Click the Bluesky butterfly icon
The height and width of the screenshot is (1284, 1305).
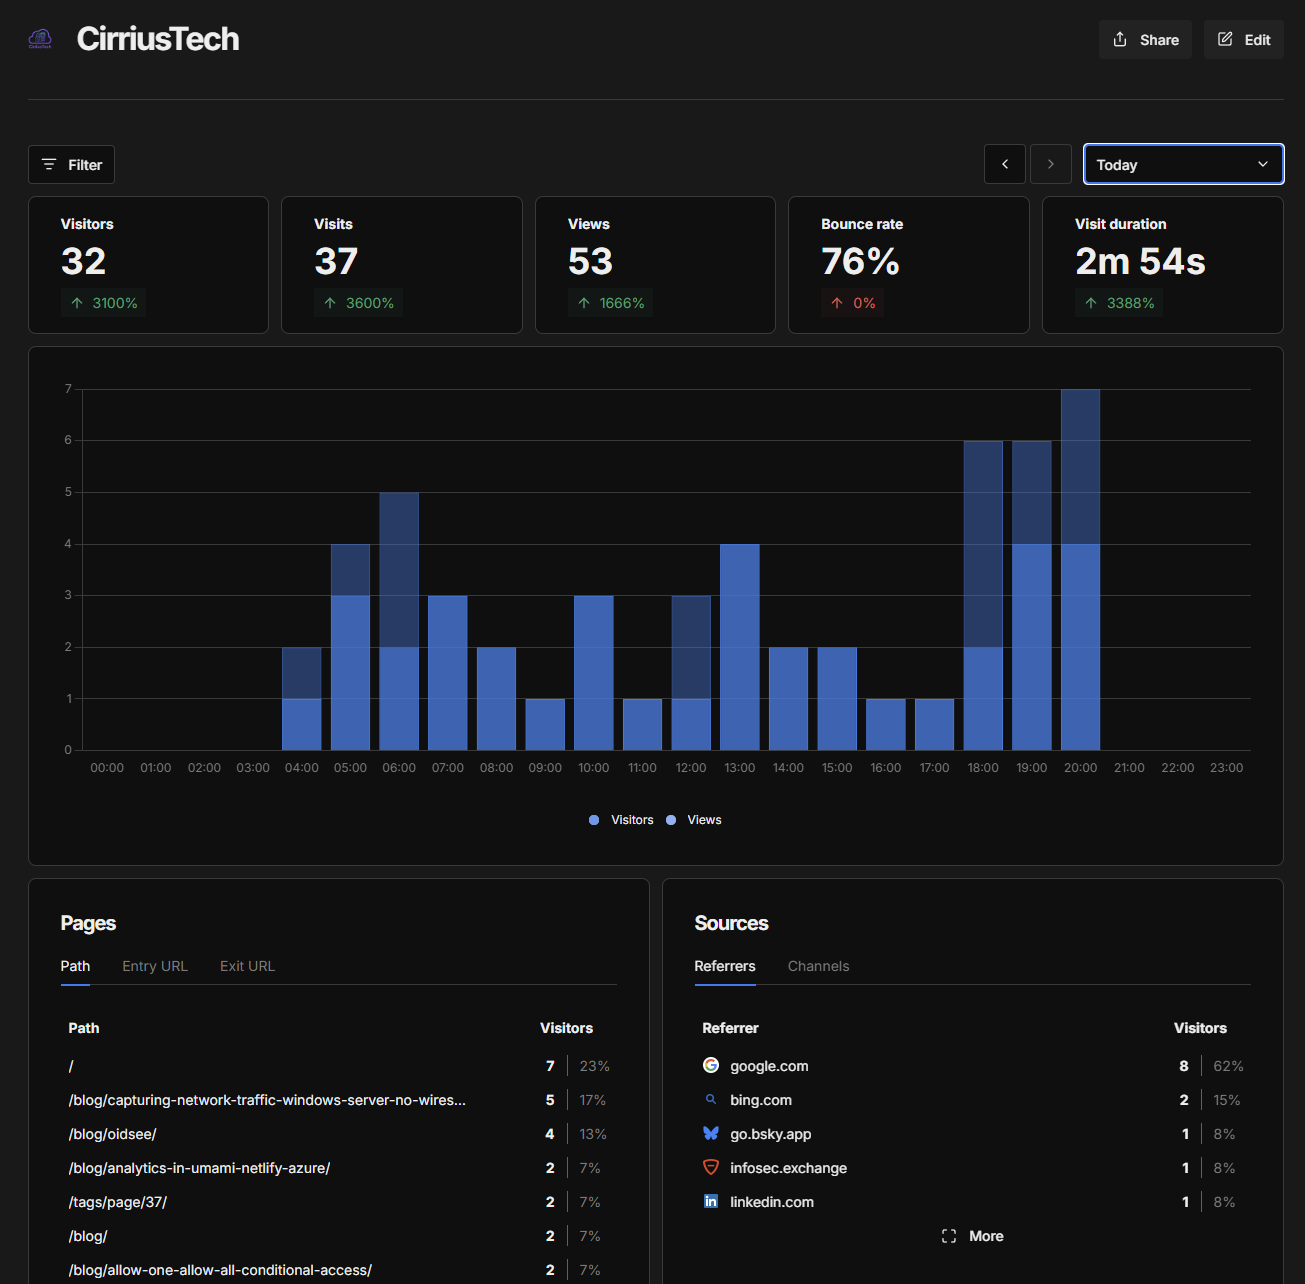point(711,1134)
